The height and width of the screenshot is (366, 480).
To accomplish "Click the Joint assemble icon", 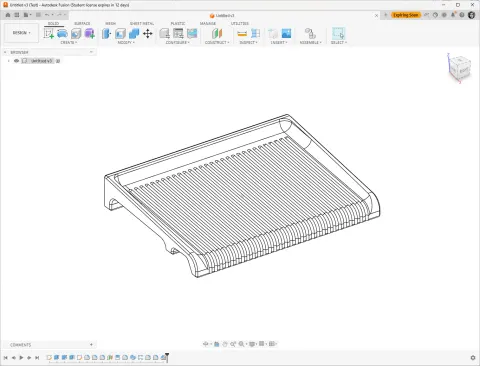I will pyautogui.click(x=310, y=33).
